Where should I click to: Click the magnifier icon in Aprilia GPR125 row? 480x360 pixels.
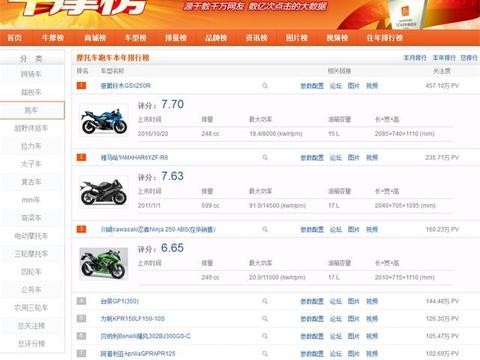pos(265,353)
